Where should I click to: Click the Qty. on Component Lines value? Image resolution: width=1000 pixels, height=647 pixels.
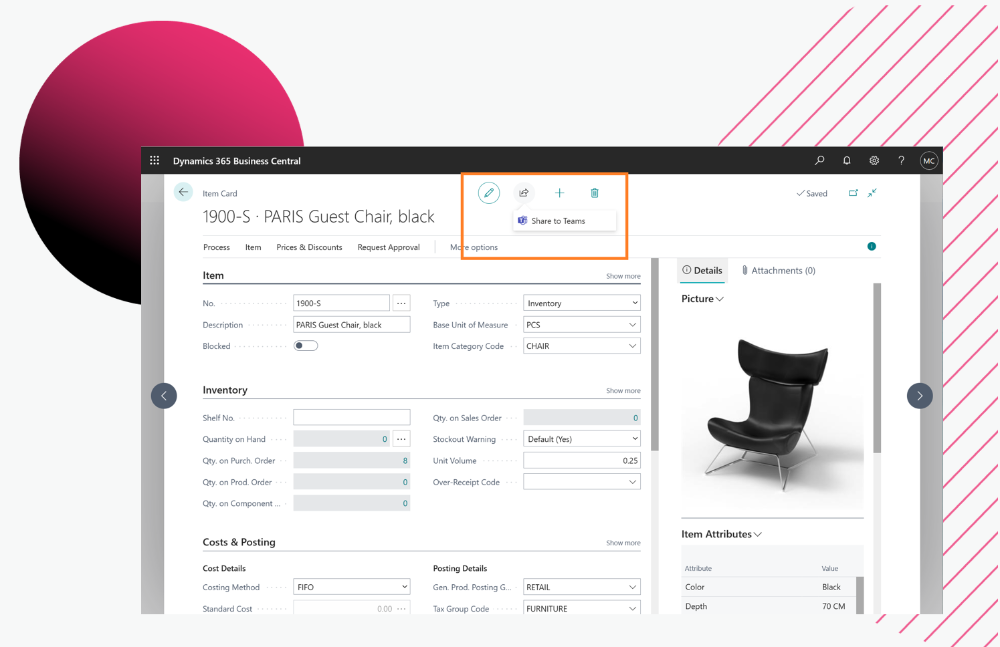(351, 503)
